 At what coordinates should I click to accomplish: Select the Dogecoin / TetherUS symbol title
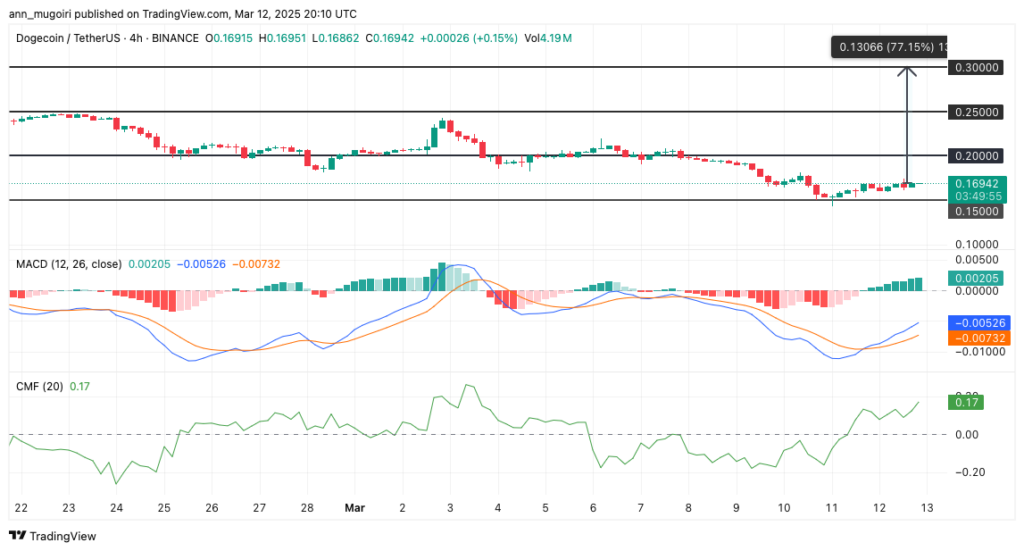[x=70, y=37]
